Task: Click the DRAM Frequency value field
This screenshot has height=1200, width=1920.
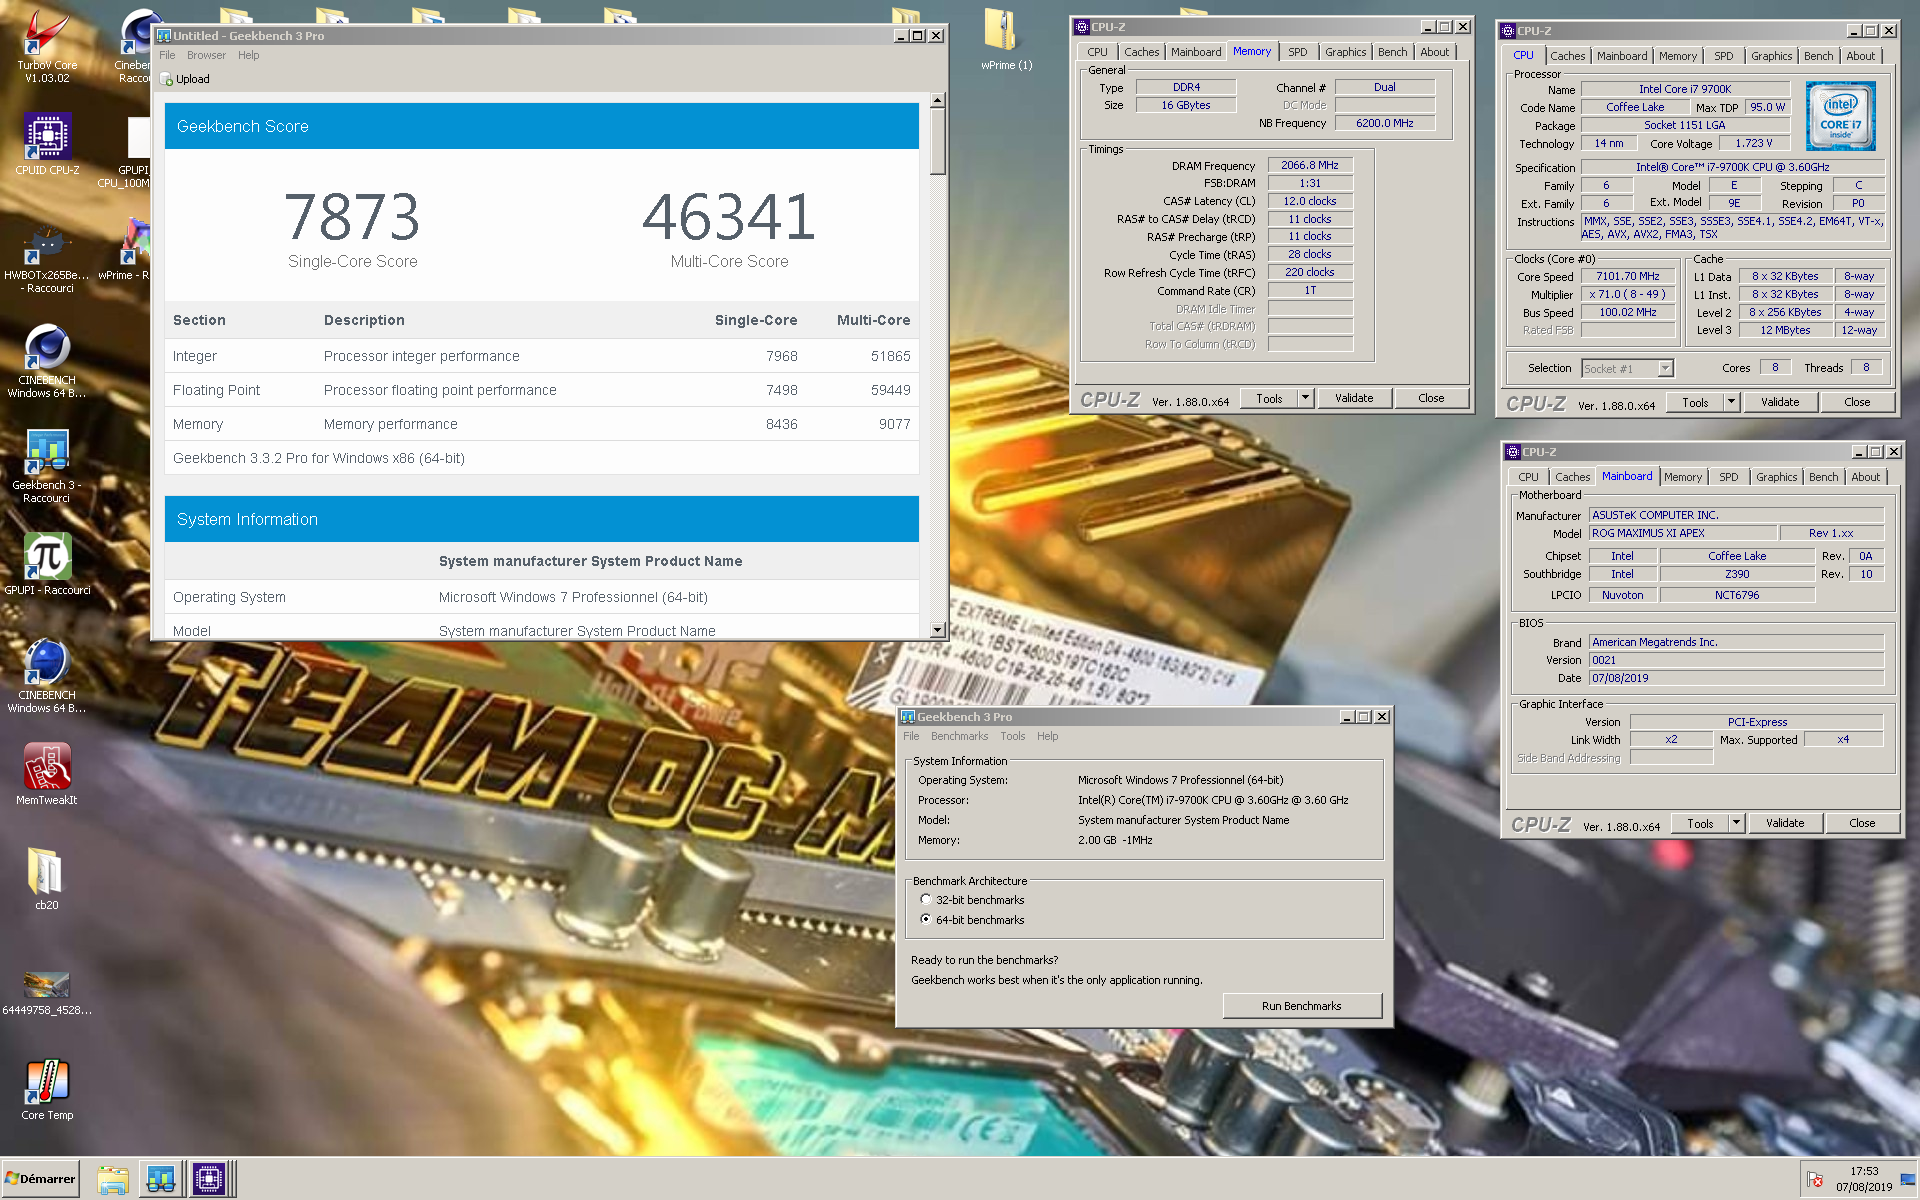Action: [1310, 166]
